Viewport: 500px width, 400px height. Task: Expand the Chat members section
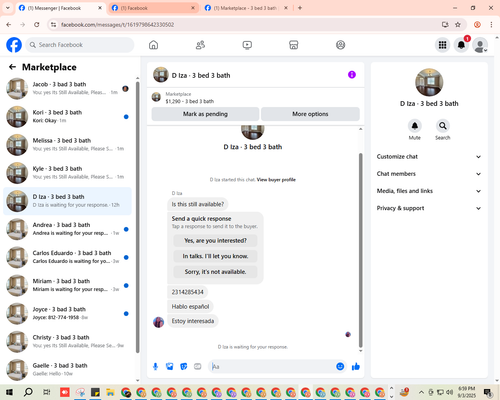429,174
